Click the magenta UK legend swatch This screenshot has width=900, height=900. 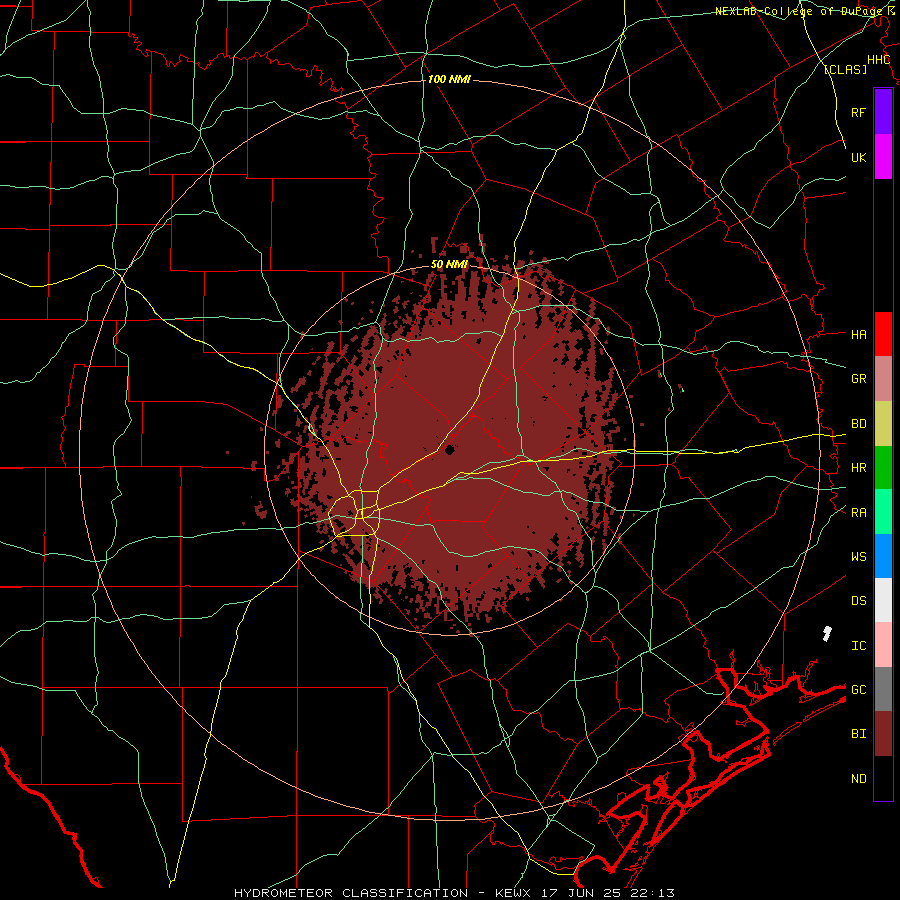pos(883,157)
